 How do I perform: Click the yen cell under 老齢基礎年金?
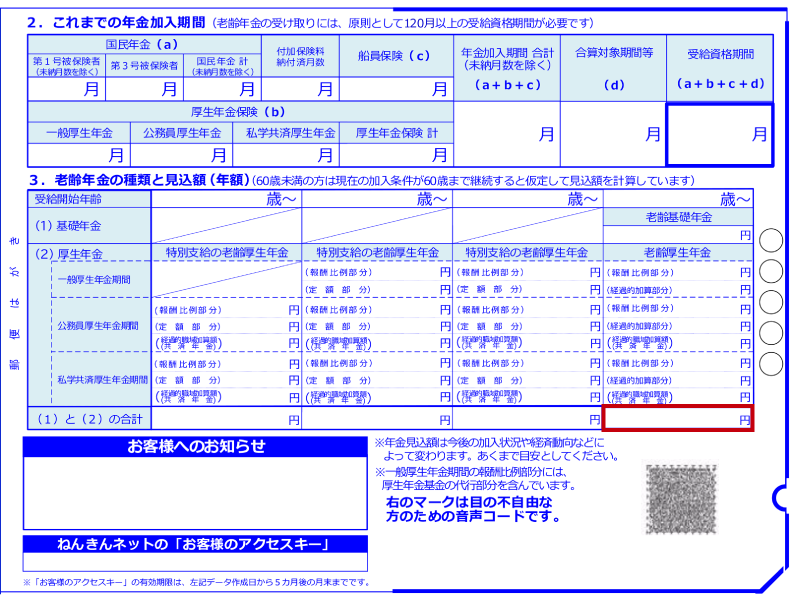[x=678, y=235]
